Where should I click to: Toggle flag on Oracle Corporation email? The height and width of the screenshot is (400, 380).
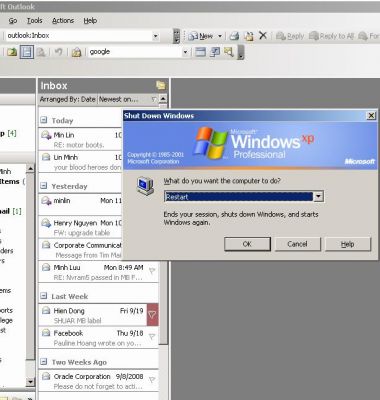[x=152, y=380]
